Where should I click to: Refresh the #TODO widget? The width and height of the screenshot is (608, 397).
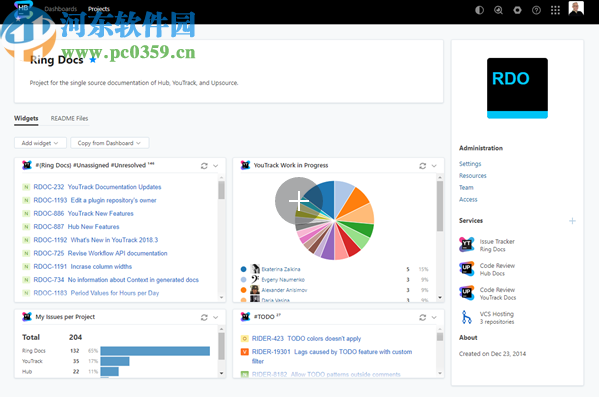coord(422,318)
